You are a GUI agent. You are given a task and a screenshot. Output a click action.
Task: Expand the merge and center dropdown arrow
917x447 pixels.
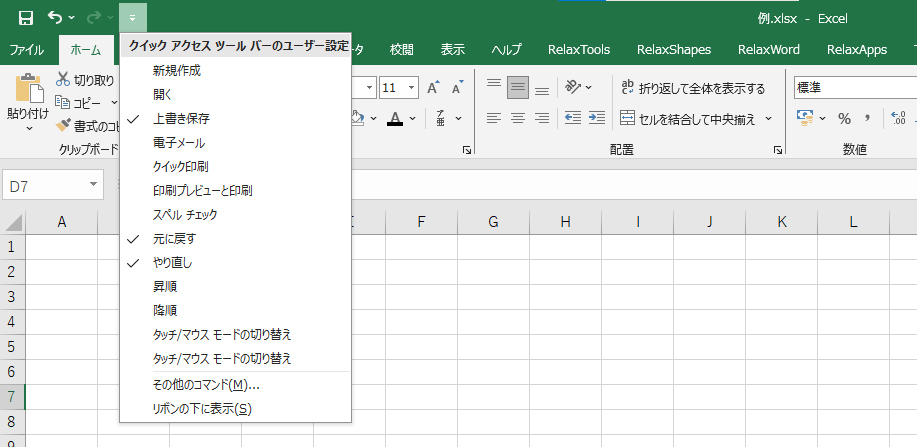coord(768,119)
